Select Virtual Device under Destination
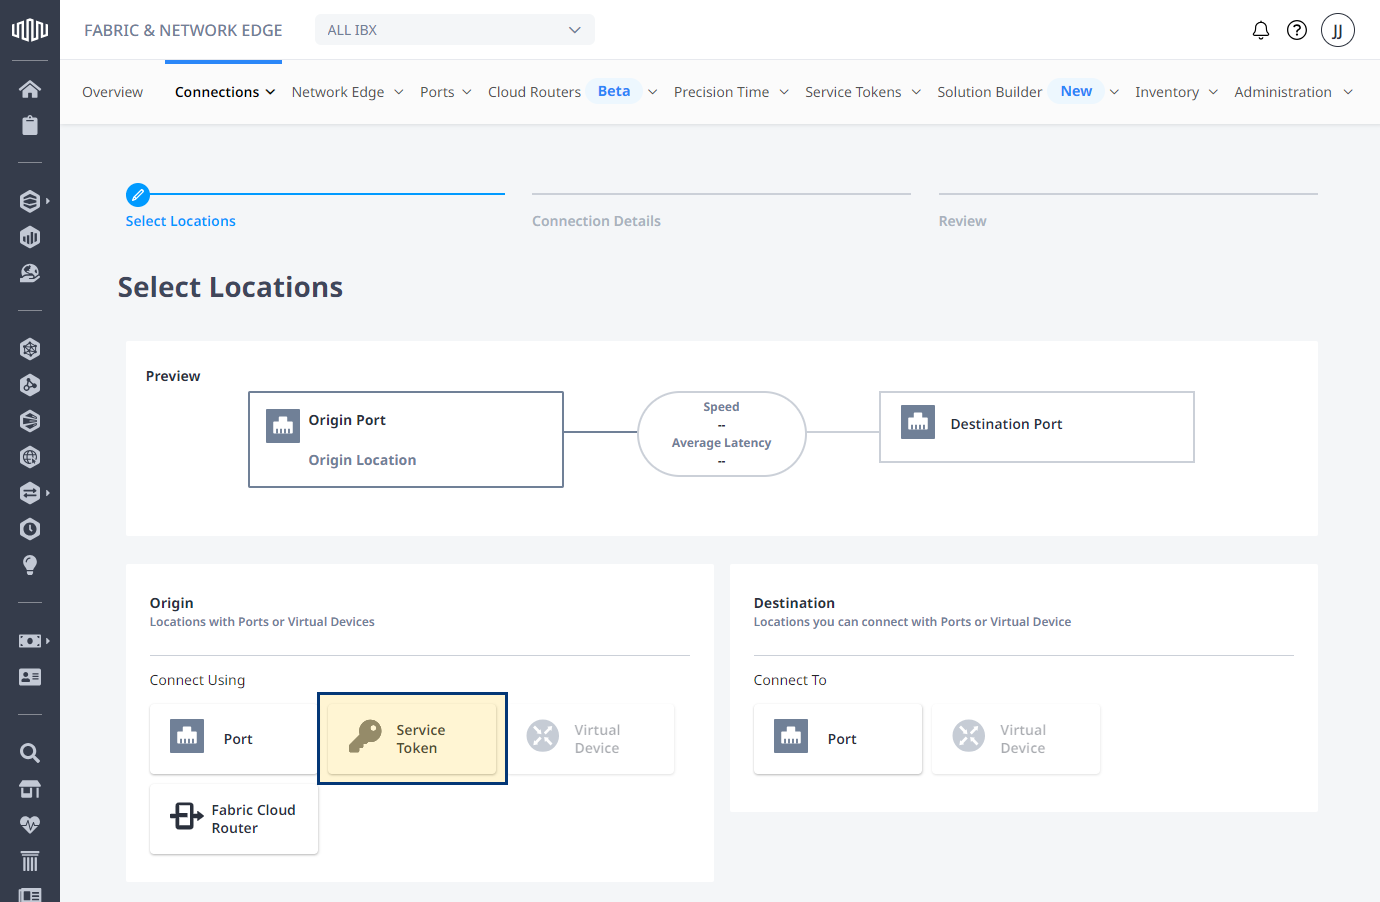1380x902 pixels. 1016,739
